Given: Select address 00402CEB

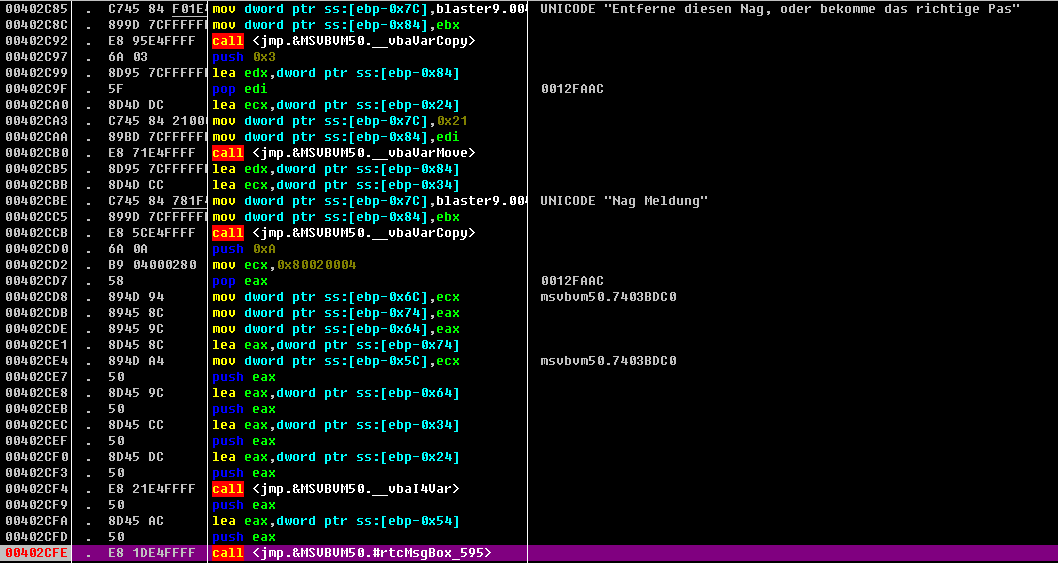Looking at the screenshot, I should click(x=34, y=409).
